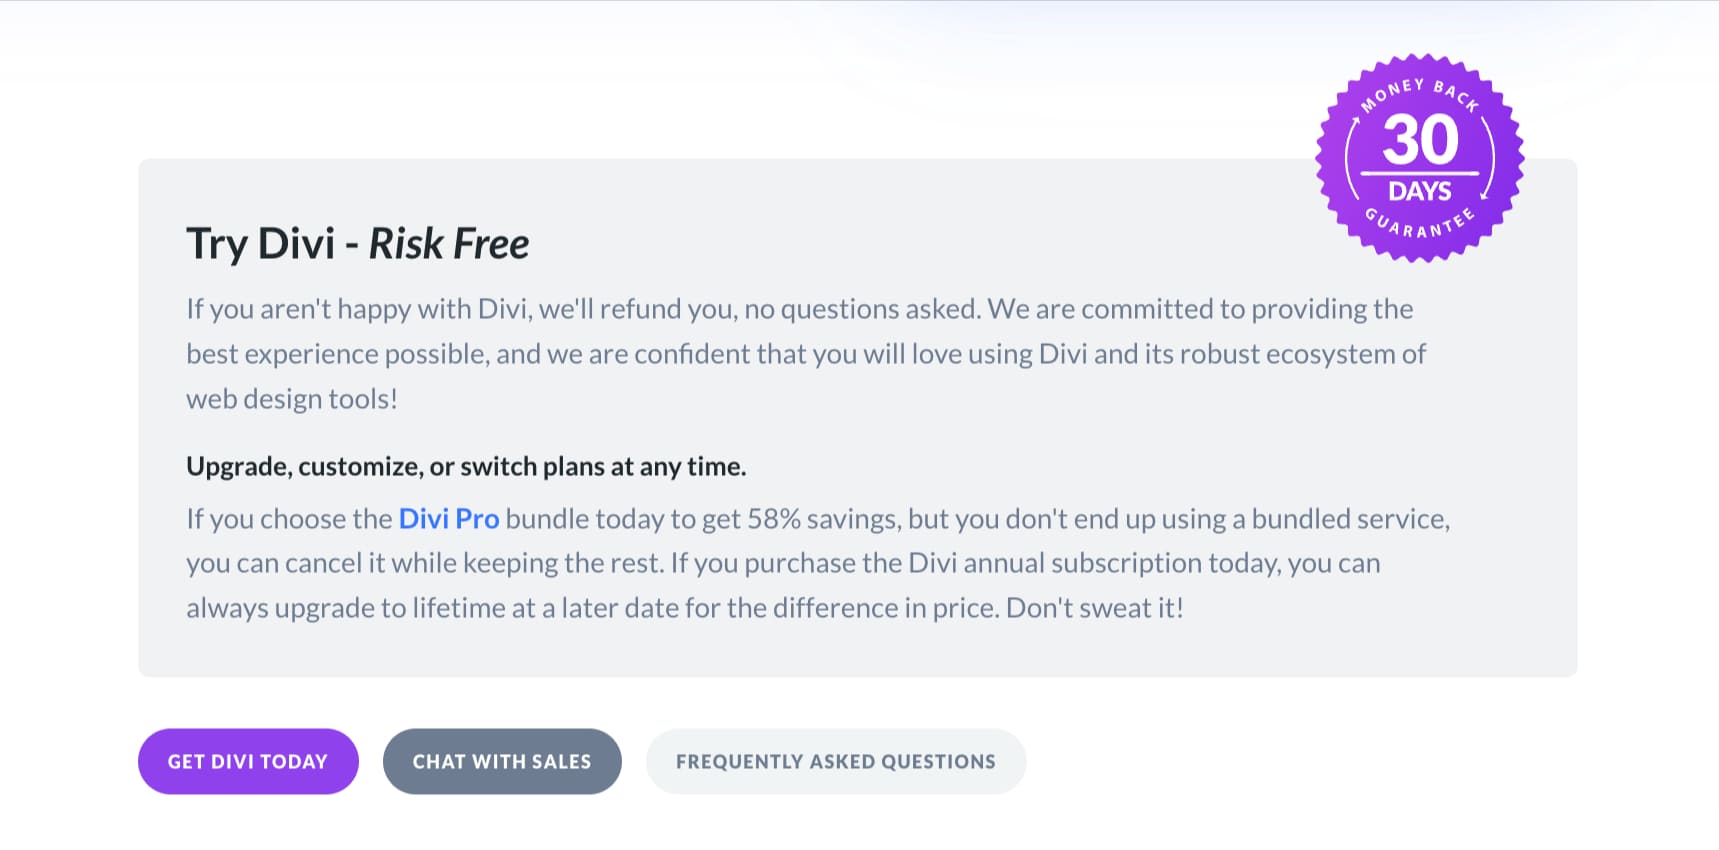1719x850 pixels.
Task: Open Chat With Sales
Action: point(502,761)
